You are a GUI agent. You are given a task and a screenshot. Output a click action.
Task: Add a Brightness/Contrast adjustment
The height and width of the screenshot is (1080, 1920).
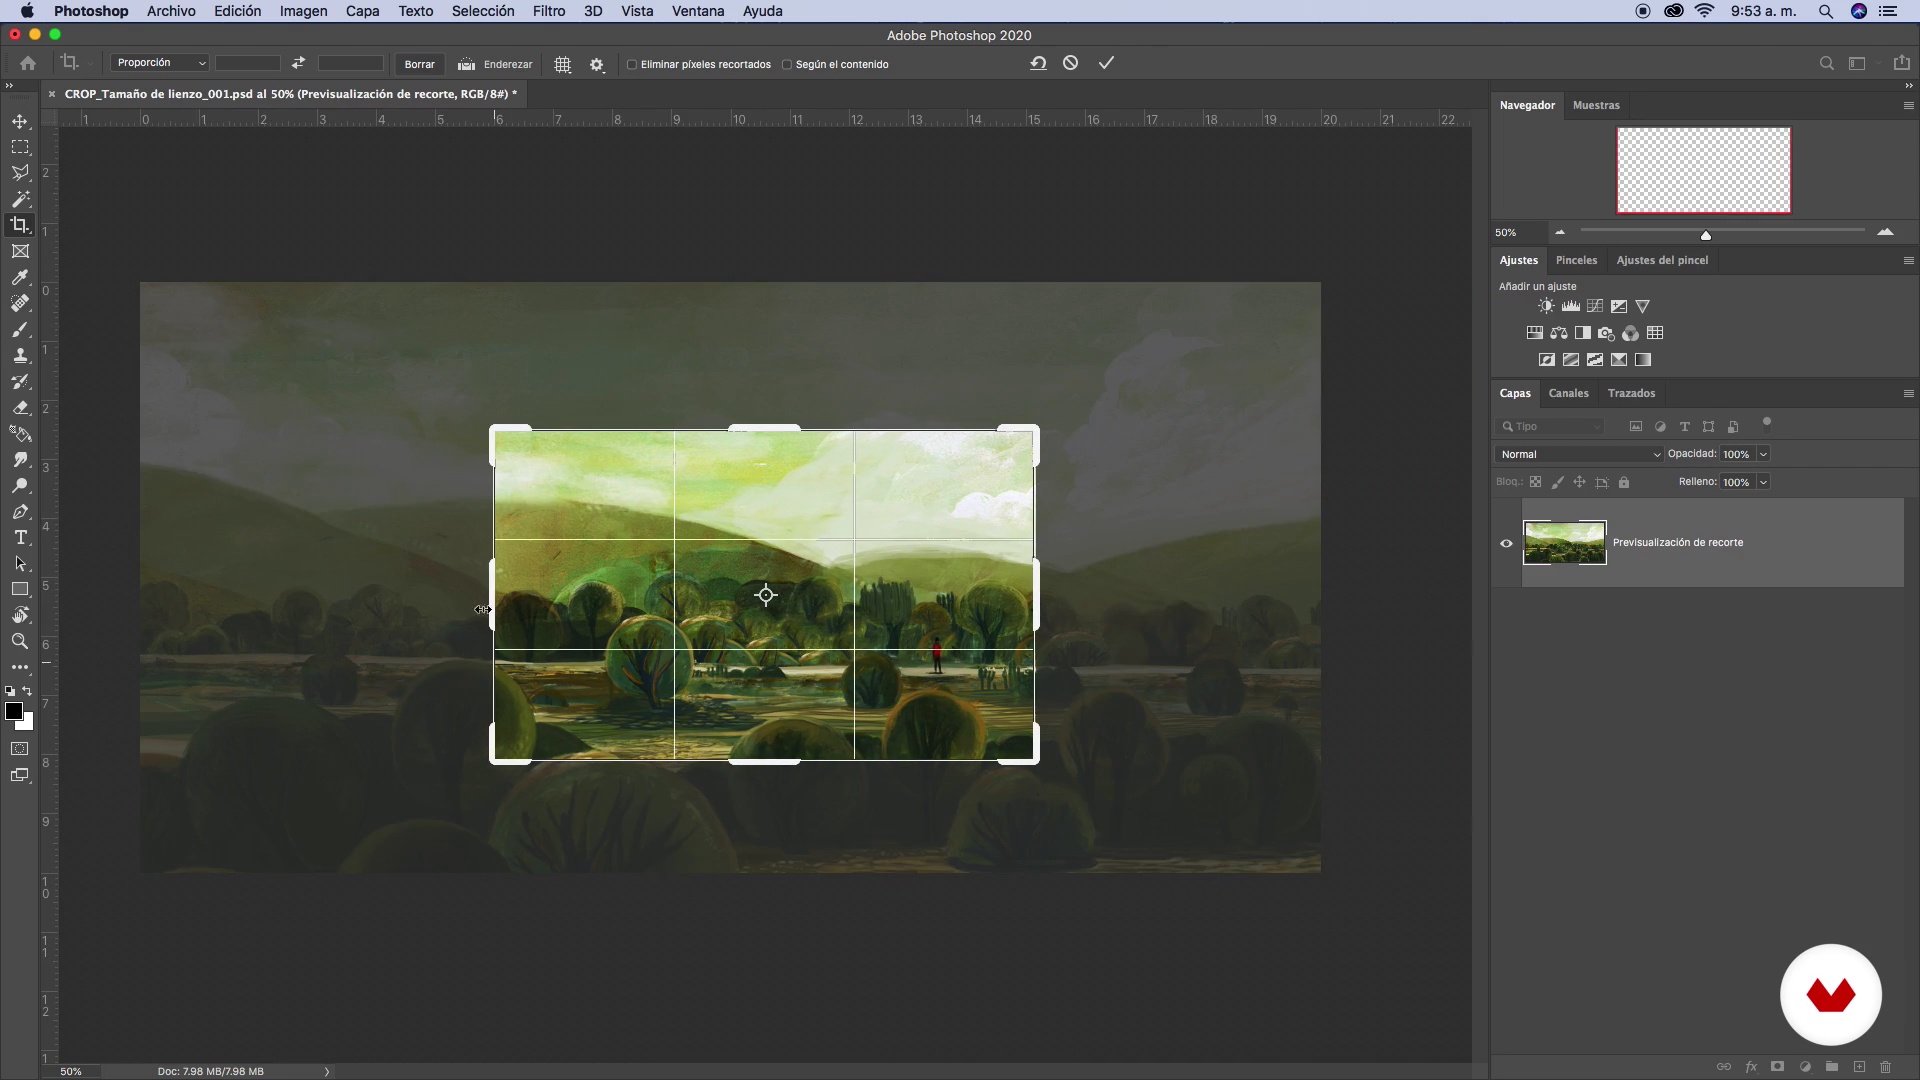tap(1546, 306)
